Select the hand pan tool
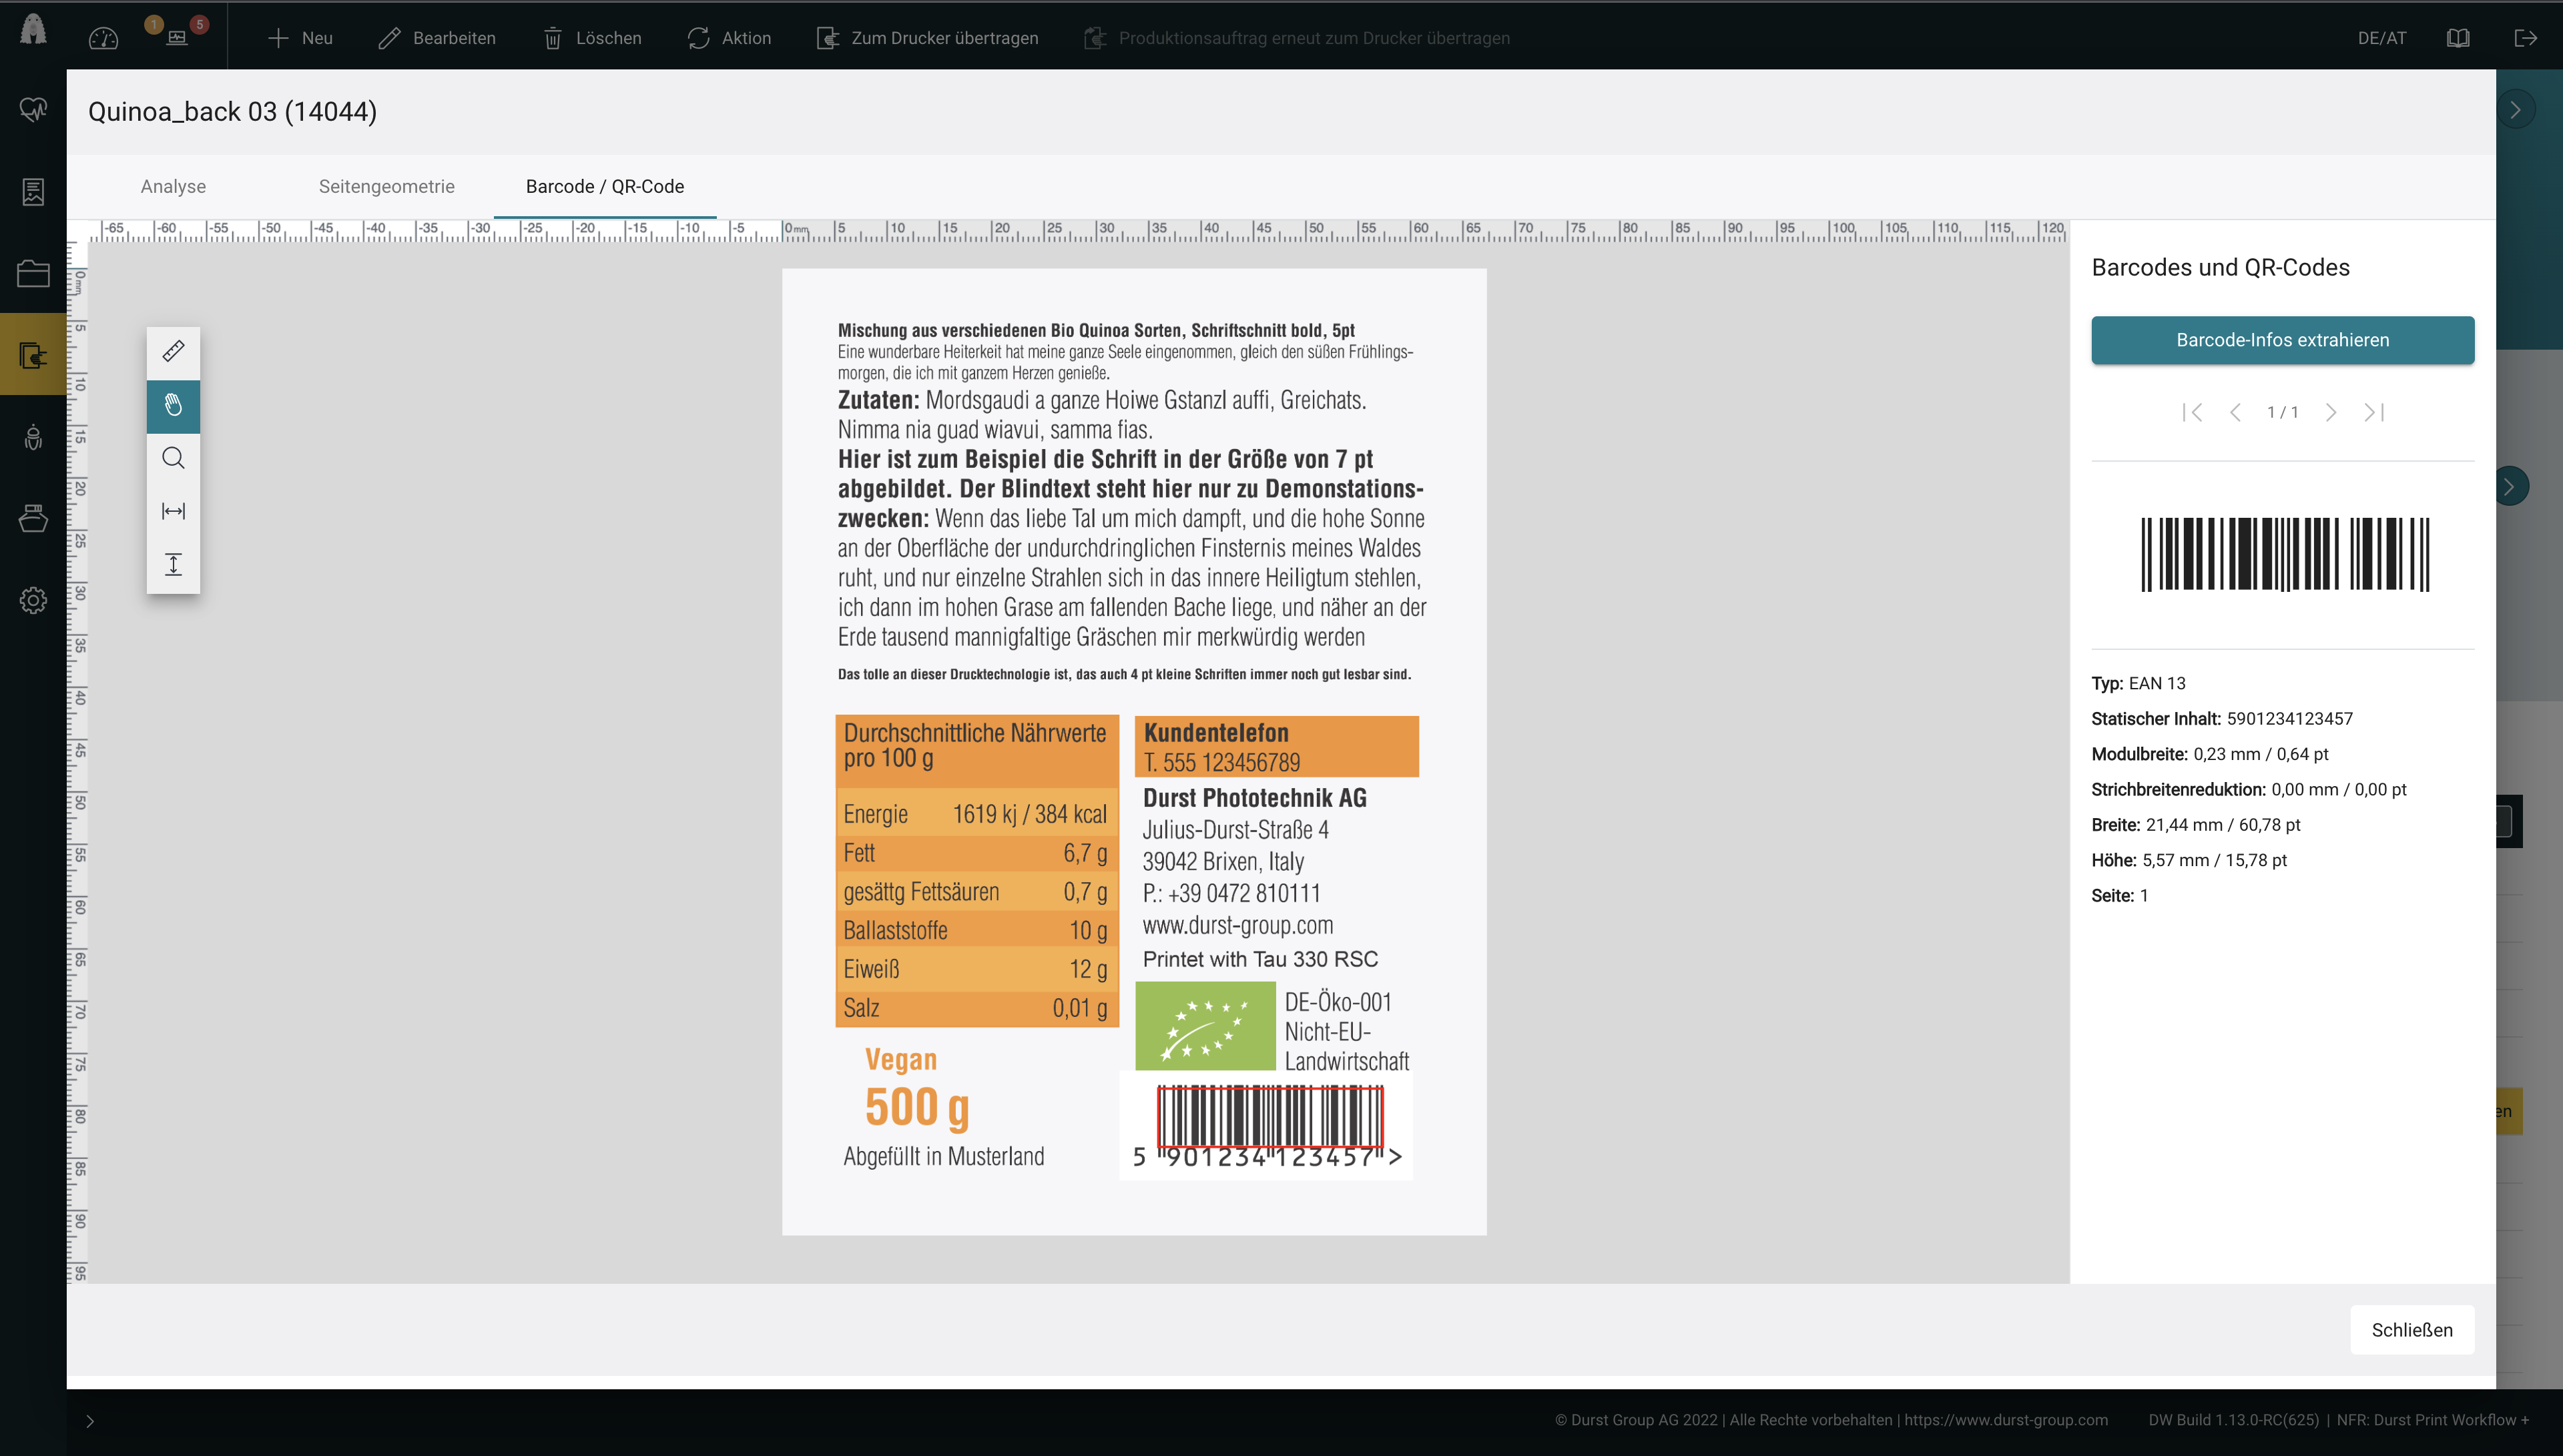The height and width of the screenshot is (1456, 2563). (173, 406)
